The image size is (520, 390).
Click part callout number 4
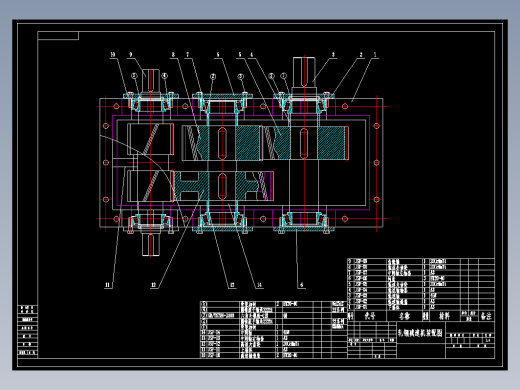(x=251, y=55)
